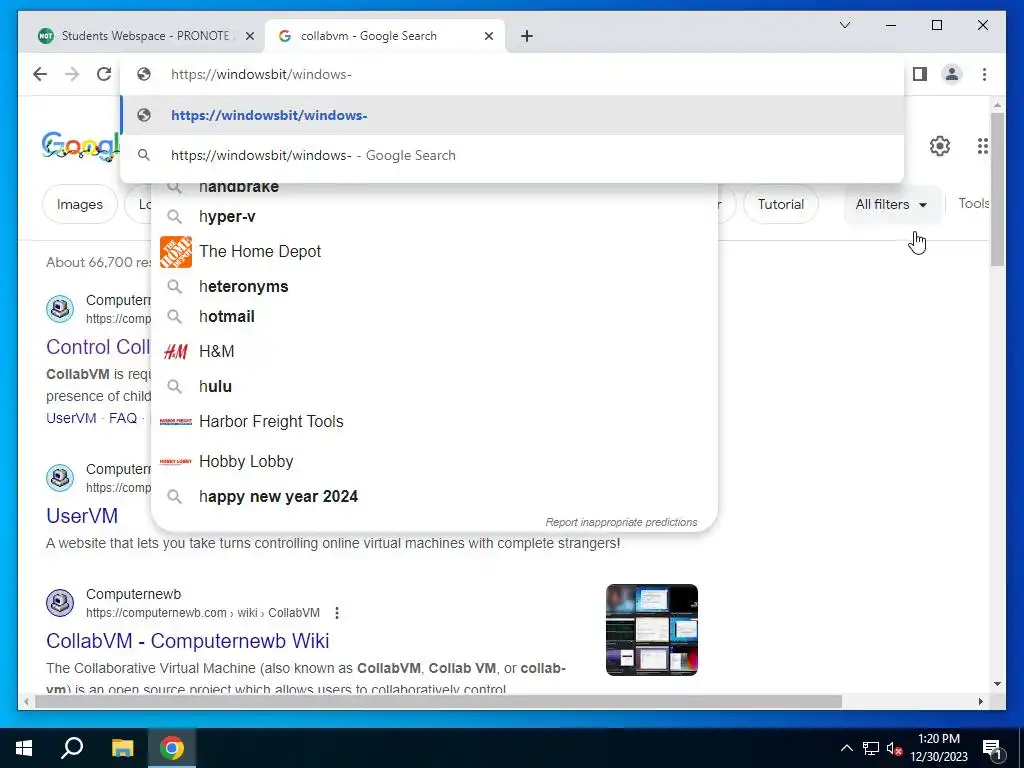Click the muted volume tray icon

tap(893, 748)
